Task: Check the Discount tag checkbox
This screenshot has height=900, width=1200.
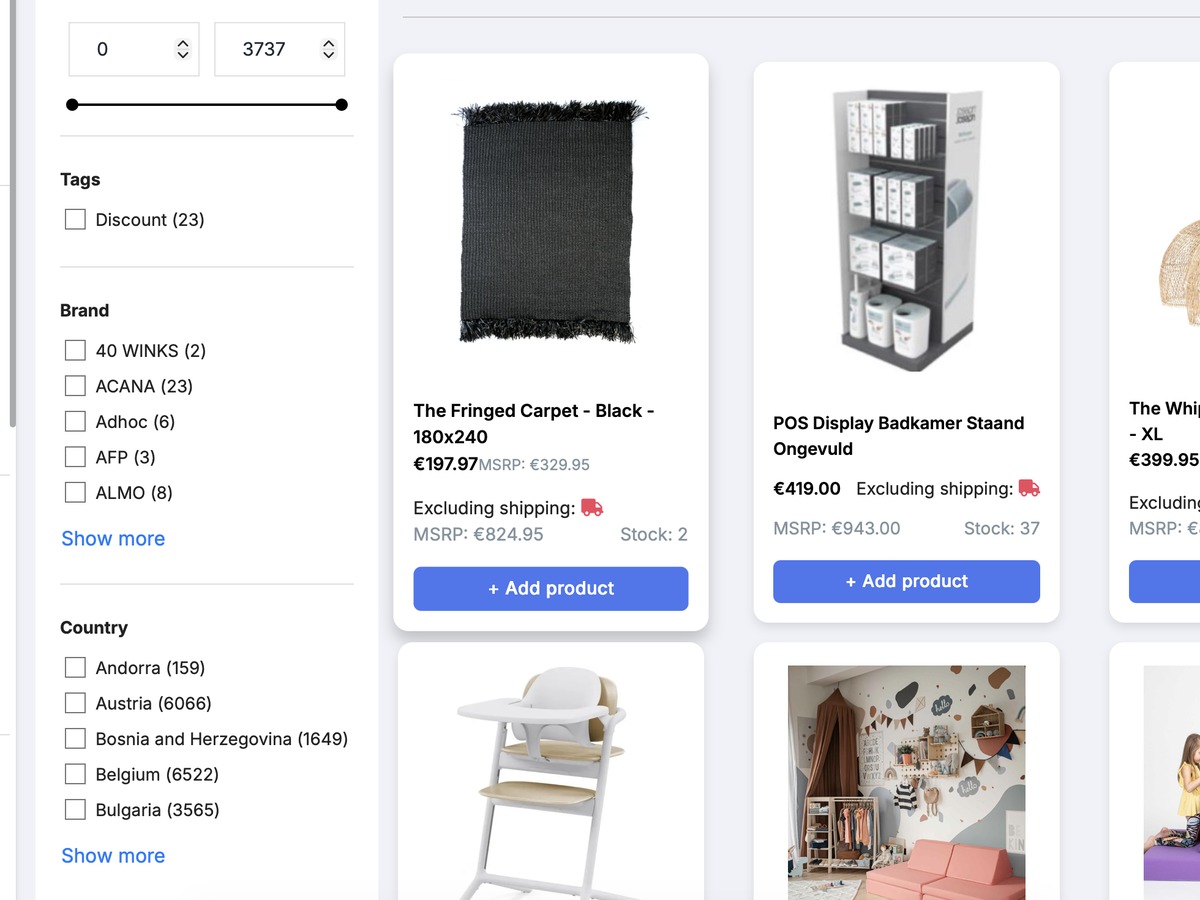Action: point(75,219)
